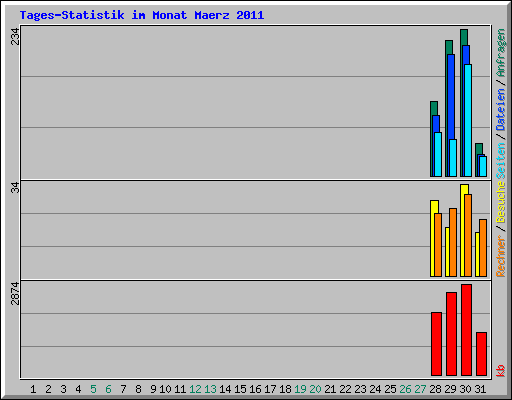Click the red 'kb' legend label

pyautogui.click(x=501, y=371)
